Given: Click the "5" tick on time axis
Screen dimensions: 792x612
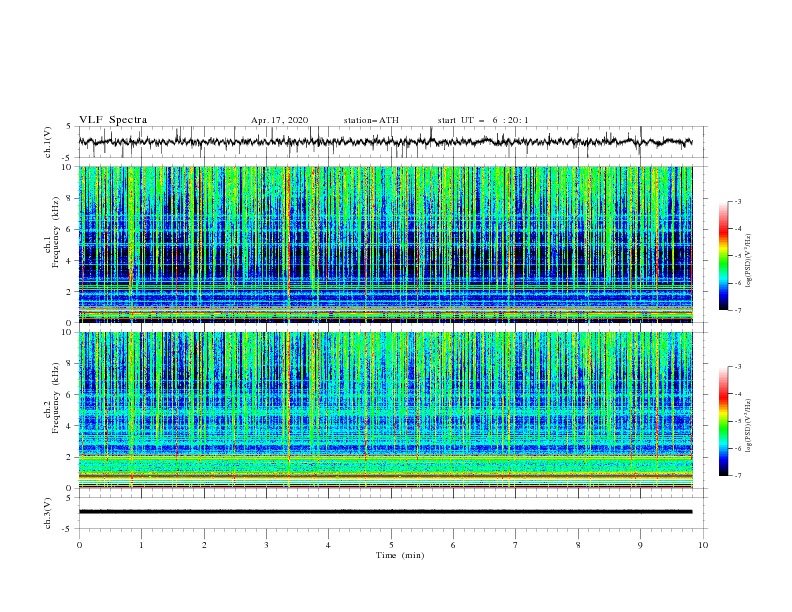Looking at the screenshot, I should coord(391,545).
